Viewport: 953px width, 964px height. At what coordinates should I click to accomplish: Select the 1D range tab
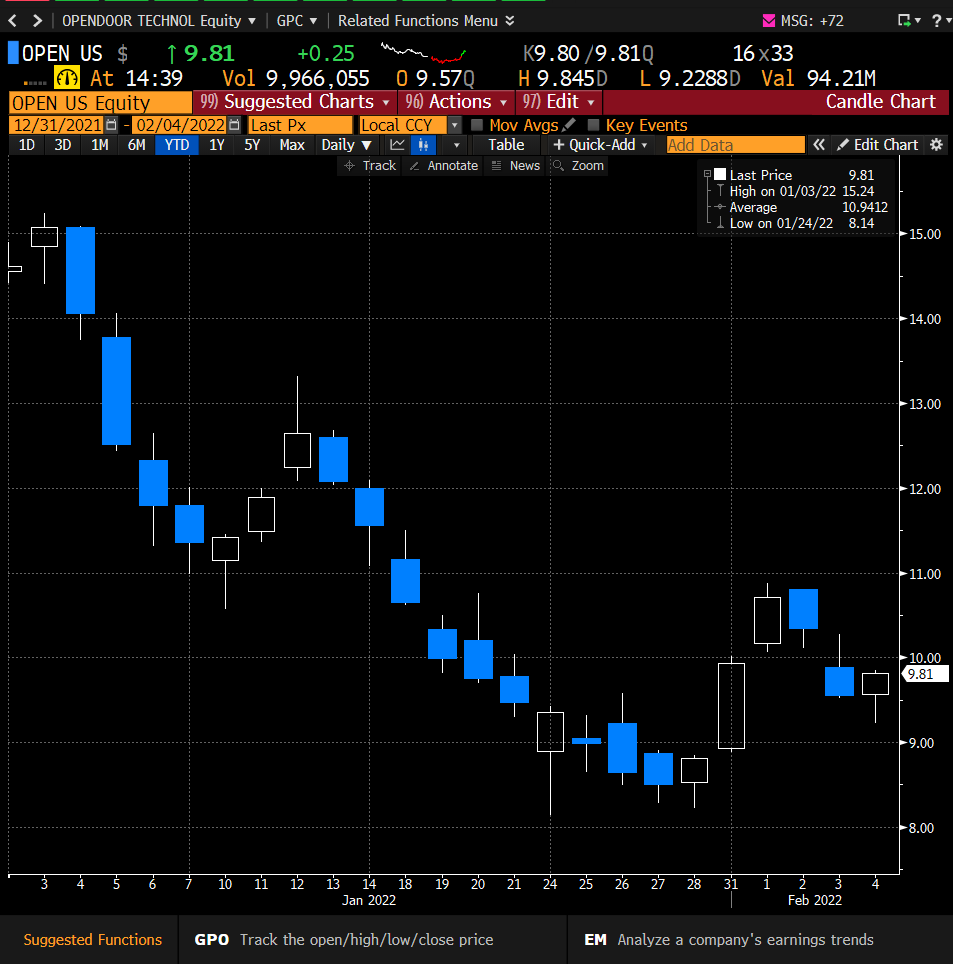(x=26, y=145)
